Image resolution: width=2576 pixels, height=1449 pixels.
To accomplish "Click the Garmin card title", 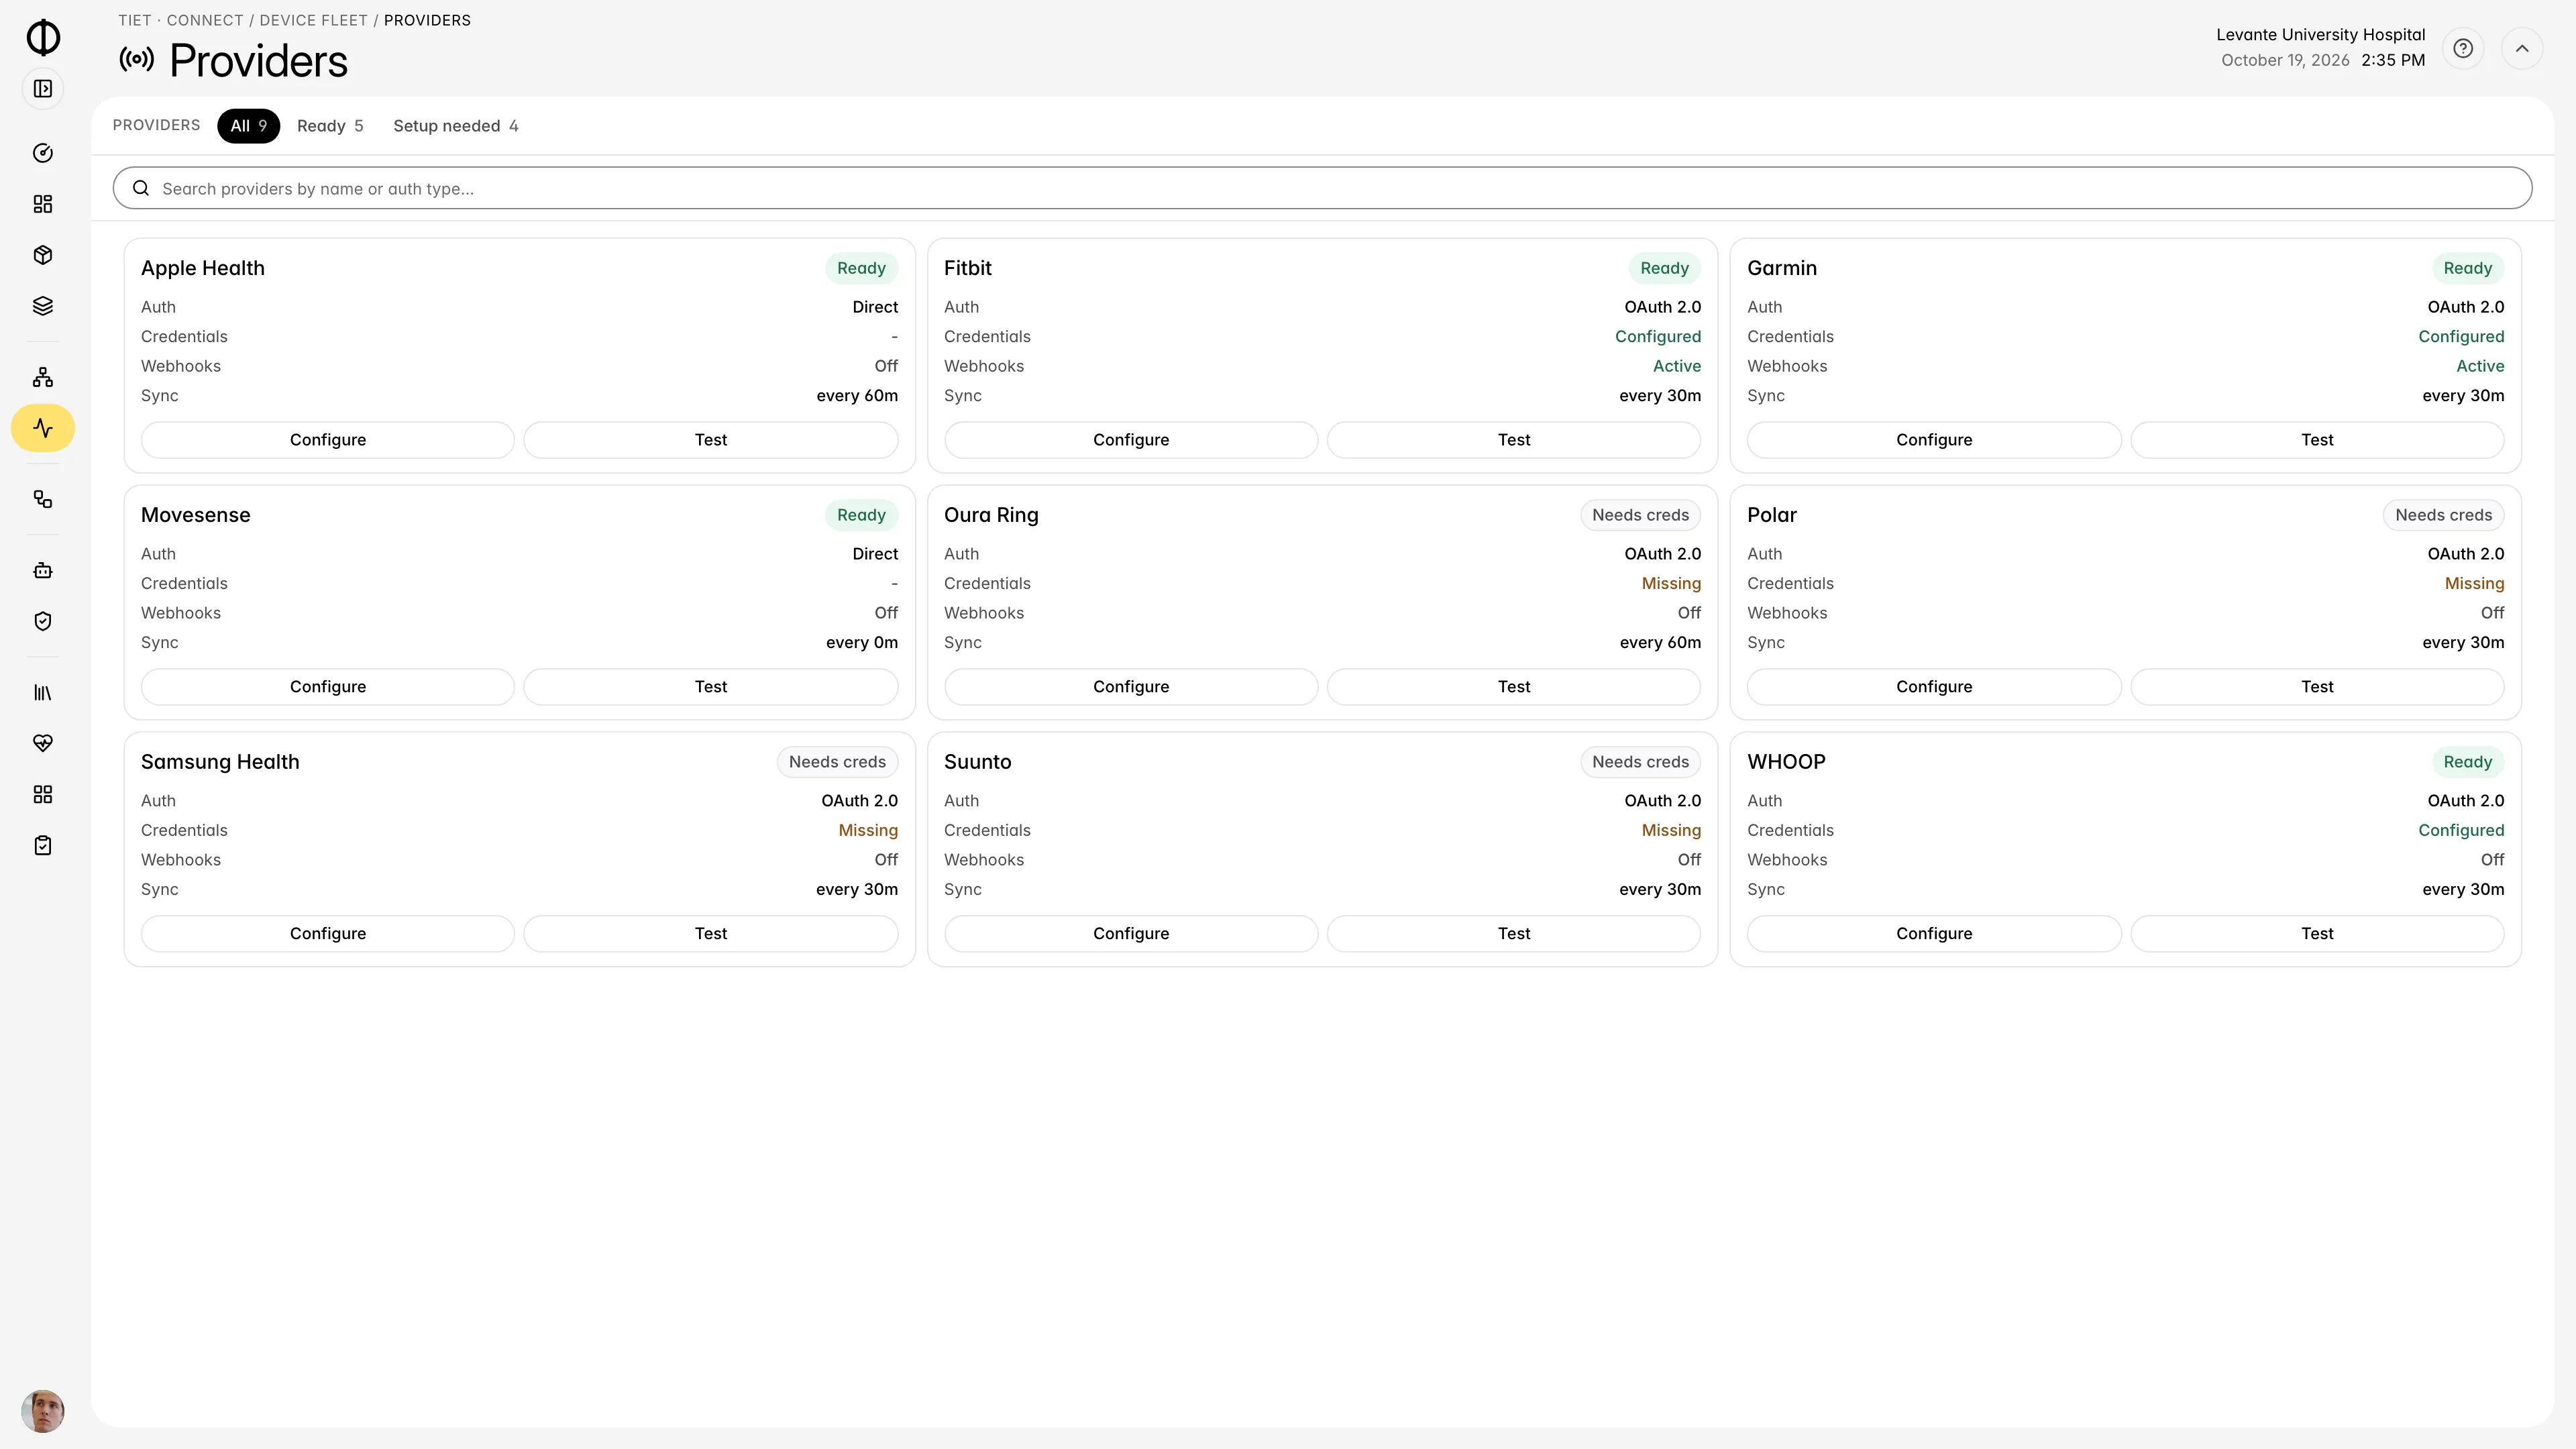I will (1782, 268).
